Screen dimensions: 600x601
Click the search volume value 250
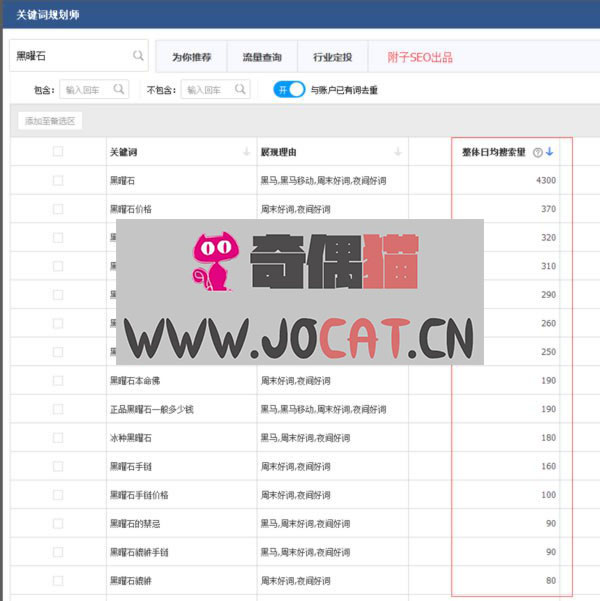coord(548,352)
